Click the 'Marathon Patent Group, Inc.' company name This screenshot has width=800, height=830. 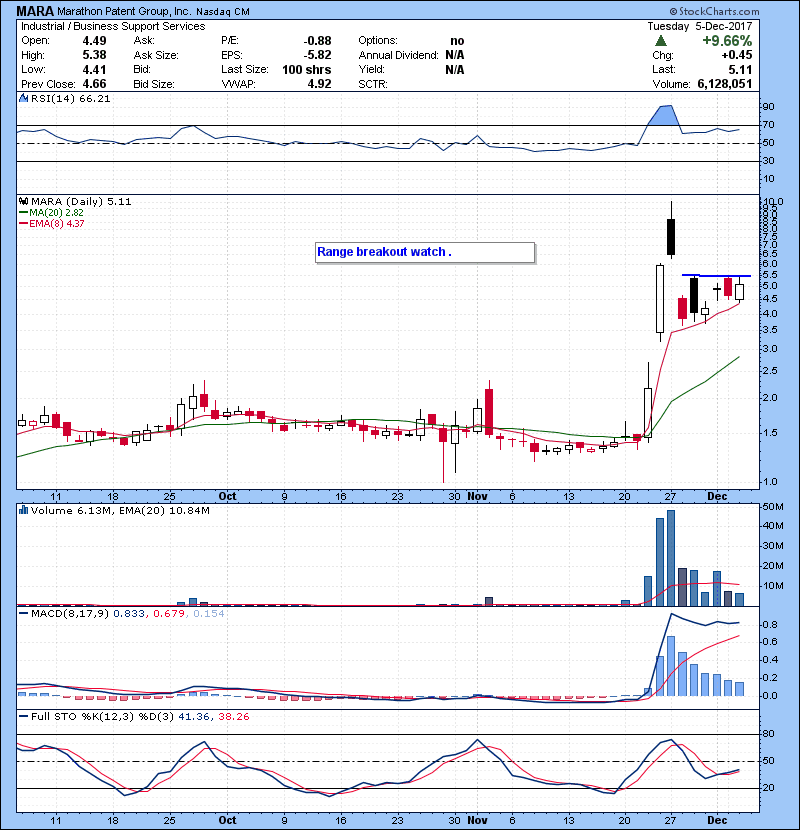coord(124,12)
